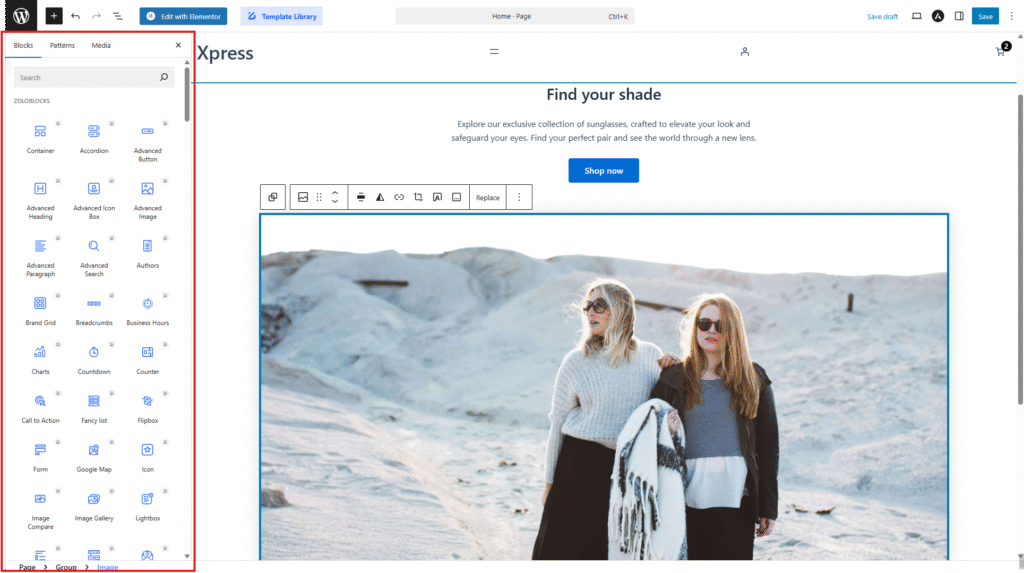
Task: Insert the Countdown block
Action: pyautogui.click(x=94, y=359)
